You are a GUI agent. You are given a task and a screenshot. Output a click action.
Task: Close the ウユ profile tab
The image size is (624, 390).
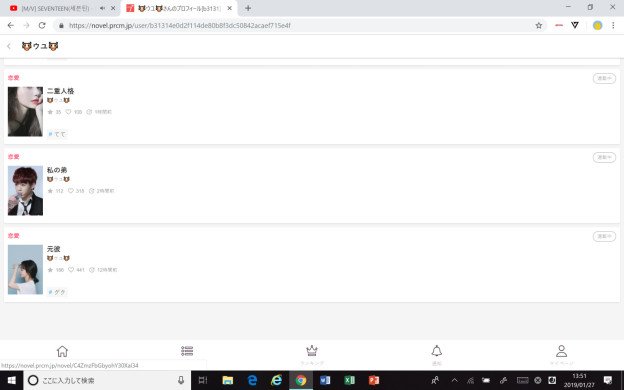(230, 8)
